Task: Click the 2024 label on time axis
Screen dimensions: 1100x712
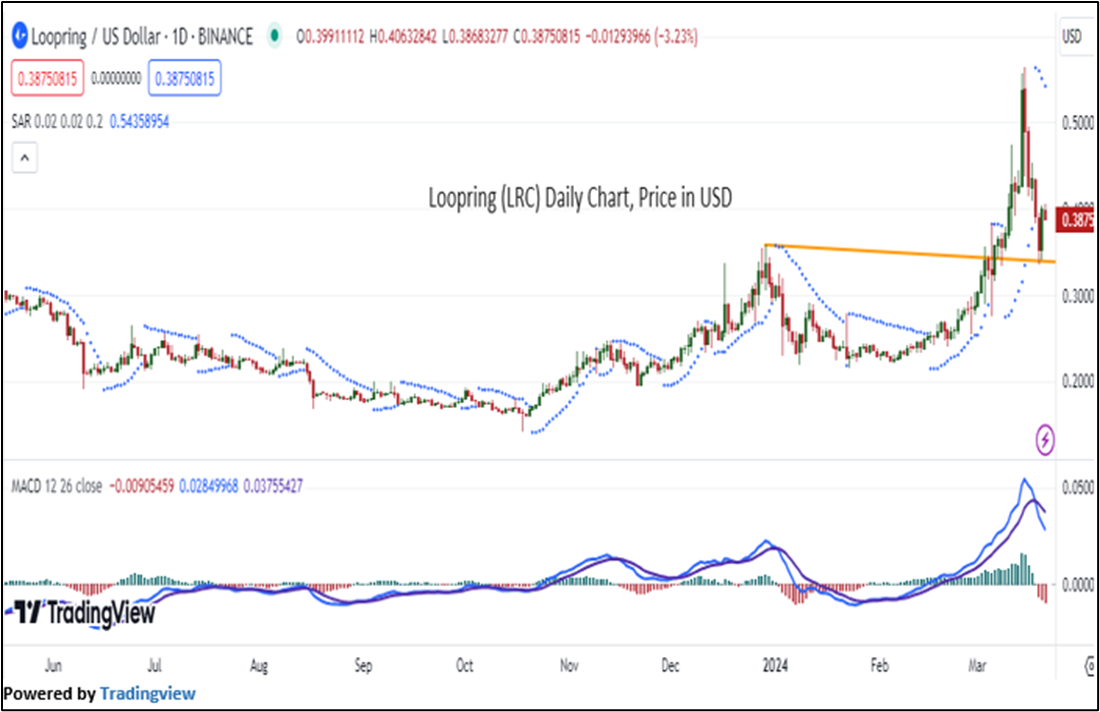Action: coord(775,665)
